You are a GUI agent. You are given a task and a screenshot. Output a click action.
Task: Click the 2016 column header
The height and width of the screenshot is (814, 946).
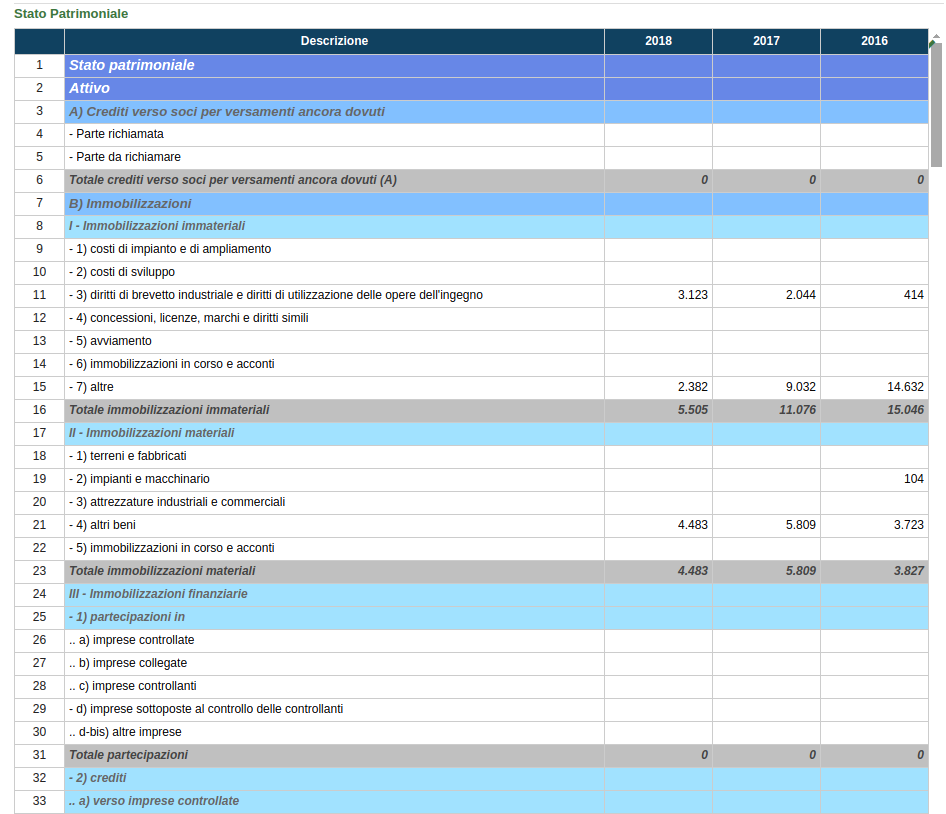(874, 41)
